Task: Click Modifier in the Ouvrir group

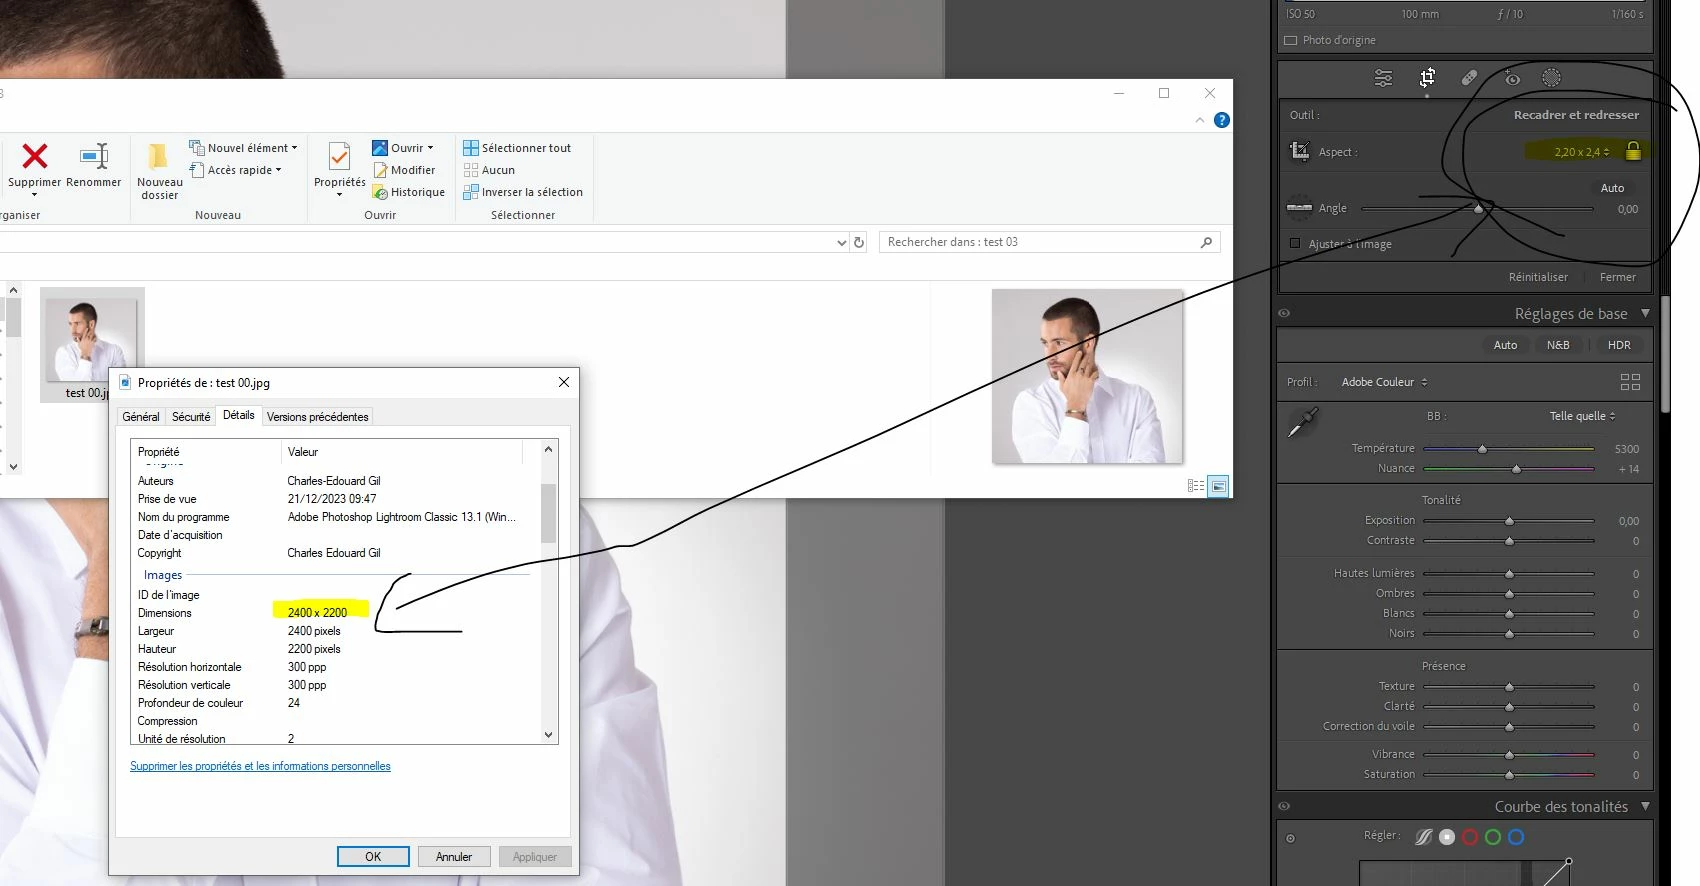Action: [x=404, y=170]
